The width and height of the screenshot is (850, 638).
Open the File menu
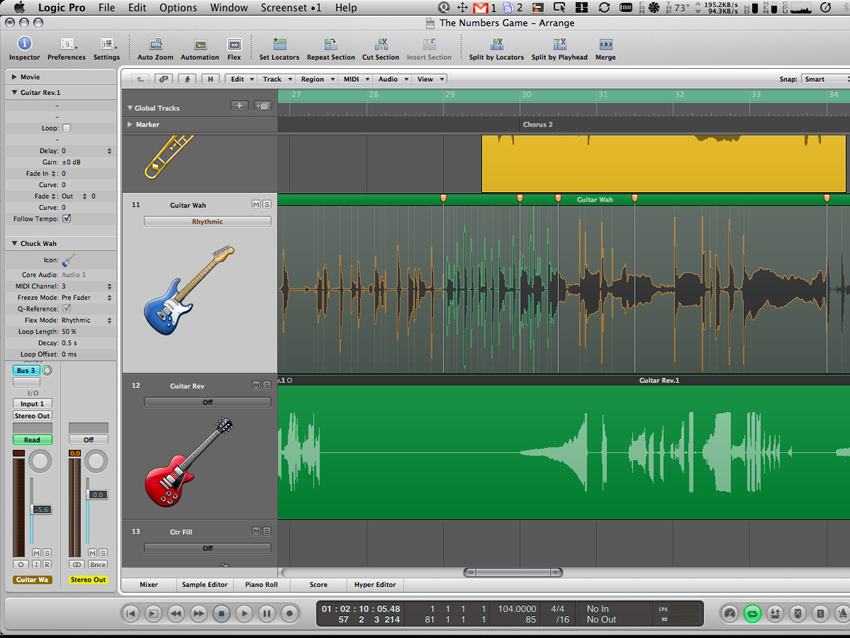106,8
